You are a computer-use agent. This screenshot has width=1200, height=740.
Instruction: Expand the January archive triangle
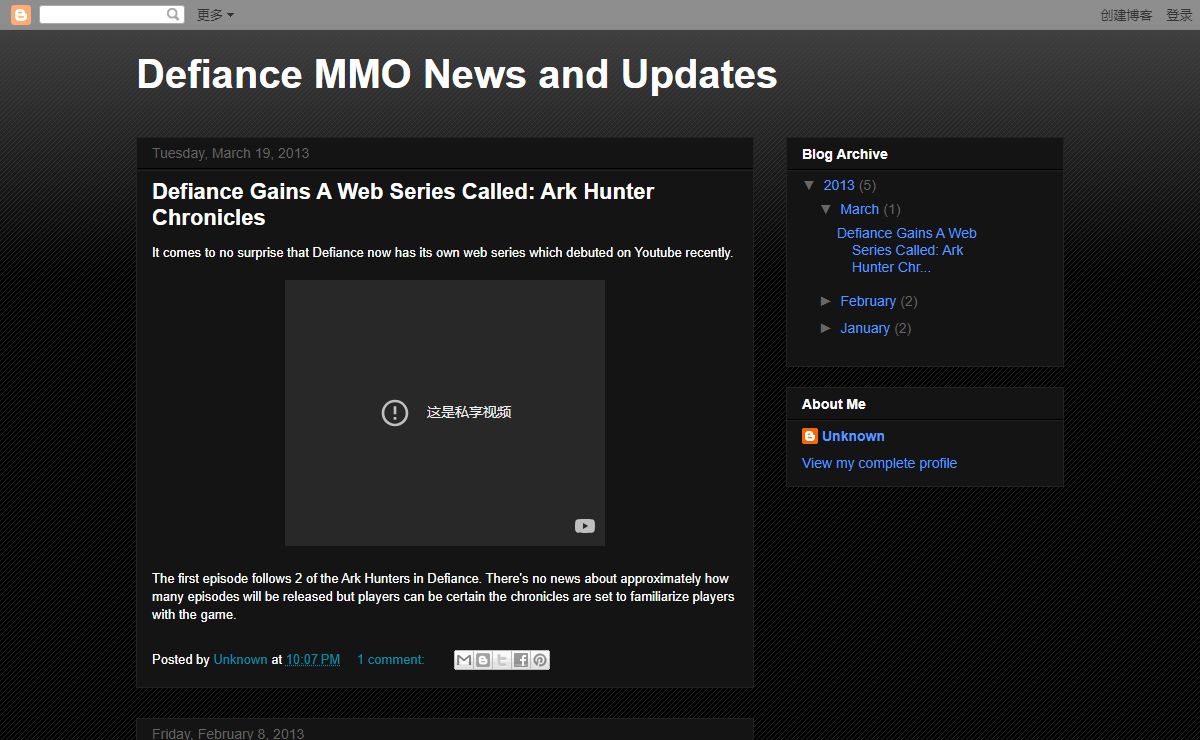[826, 328]
